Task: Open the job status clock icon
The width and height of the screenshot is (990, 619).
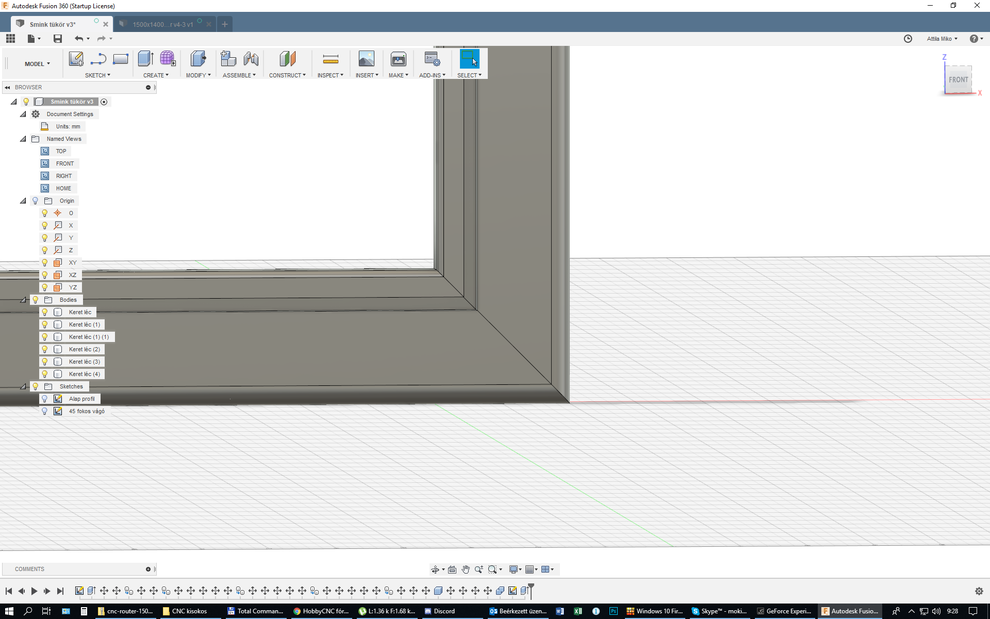Action: click(x=908, y=39)
